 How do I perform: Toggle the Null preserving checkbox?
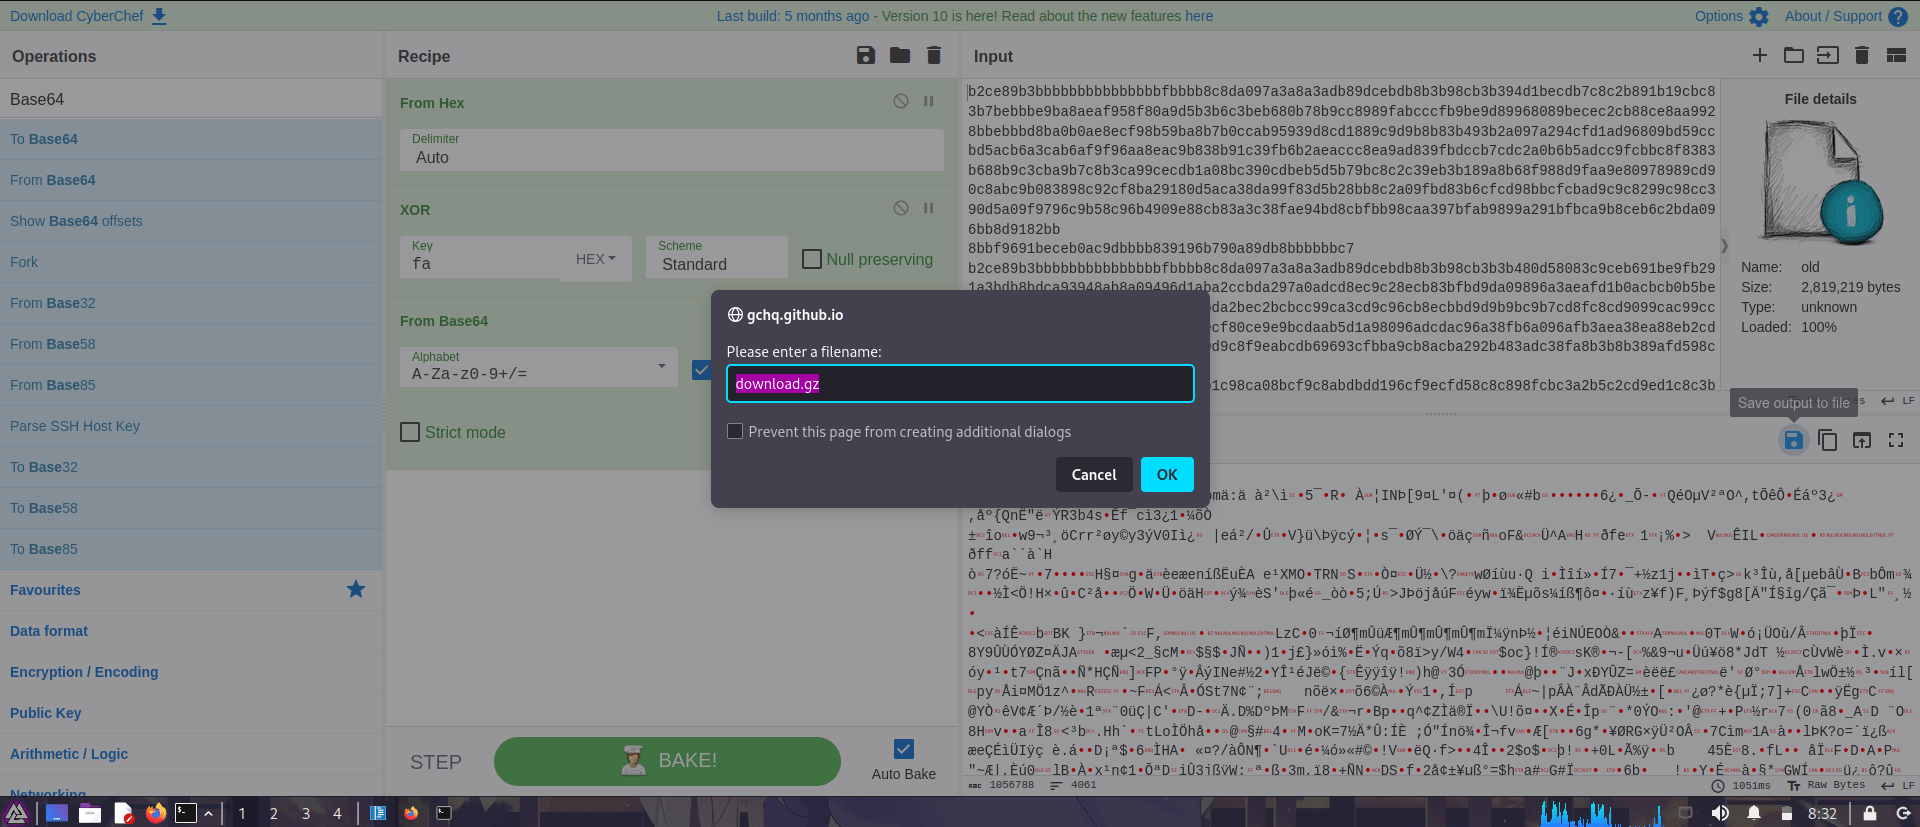(x=812, y=259)
